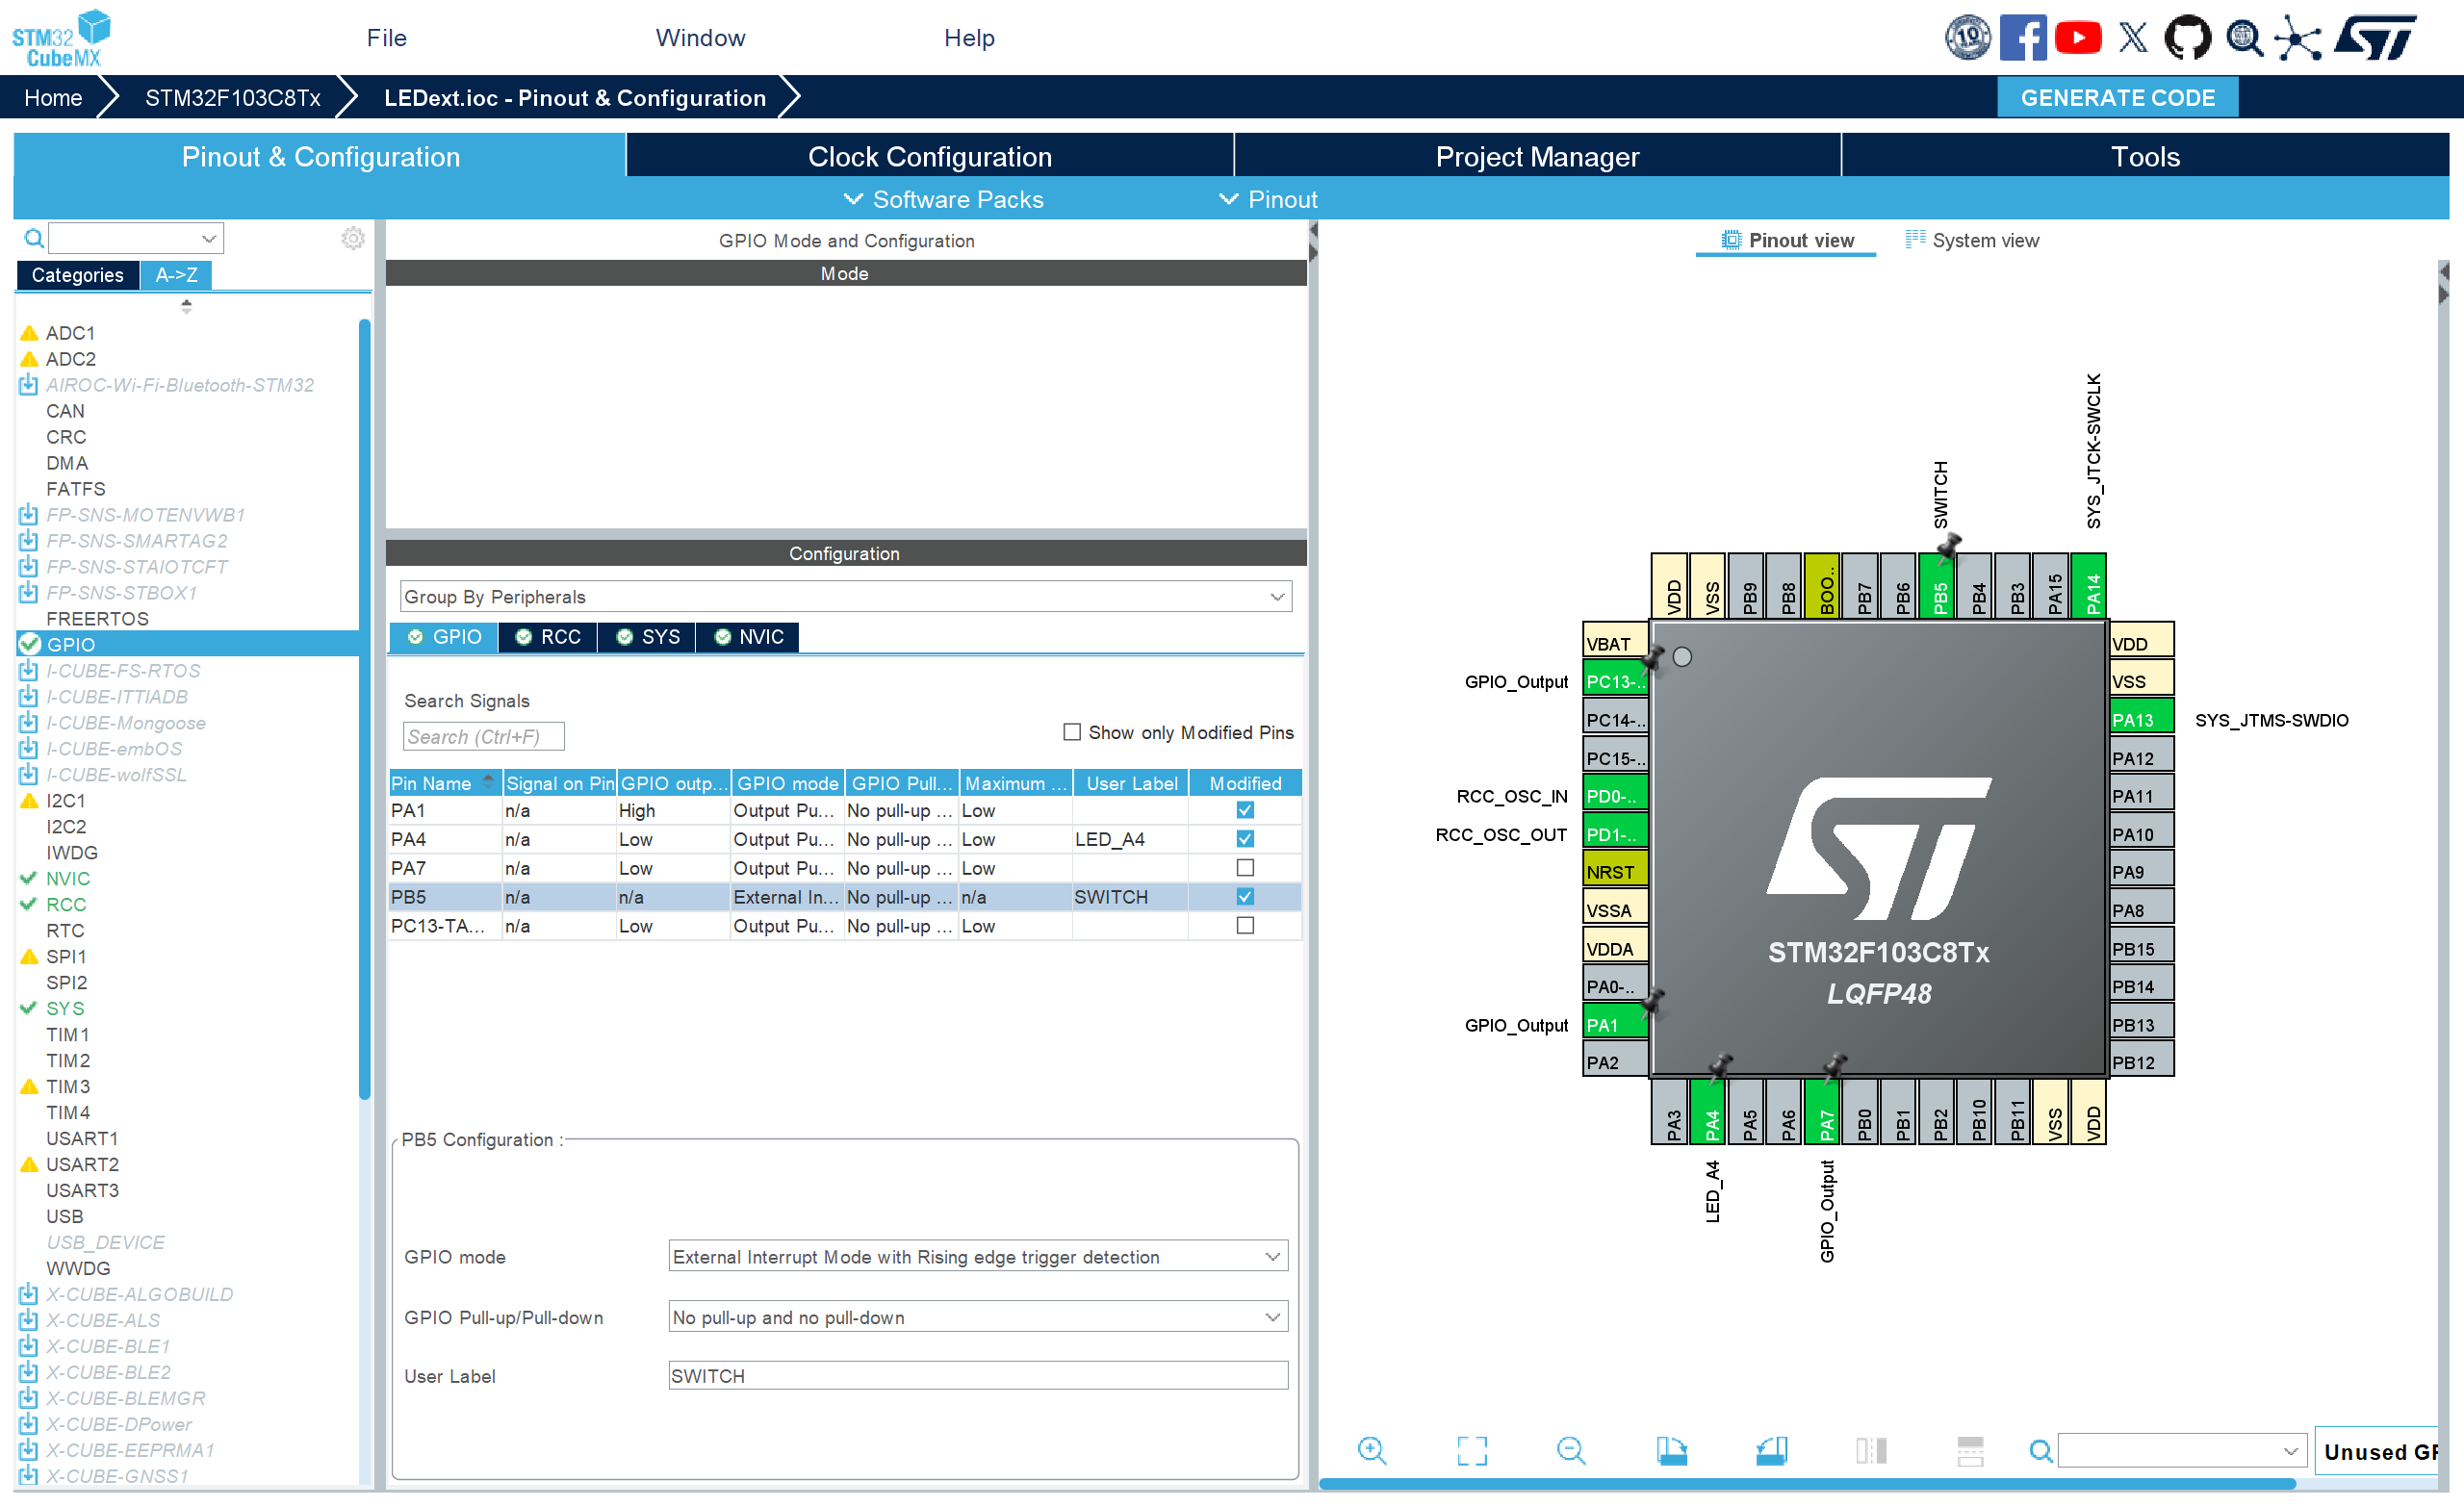Toggle the Modified checkbox for PB5

[1245, 897]
